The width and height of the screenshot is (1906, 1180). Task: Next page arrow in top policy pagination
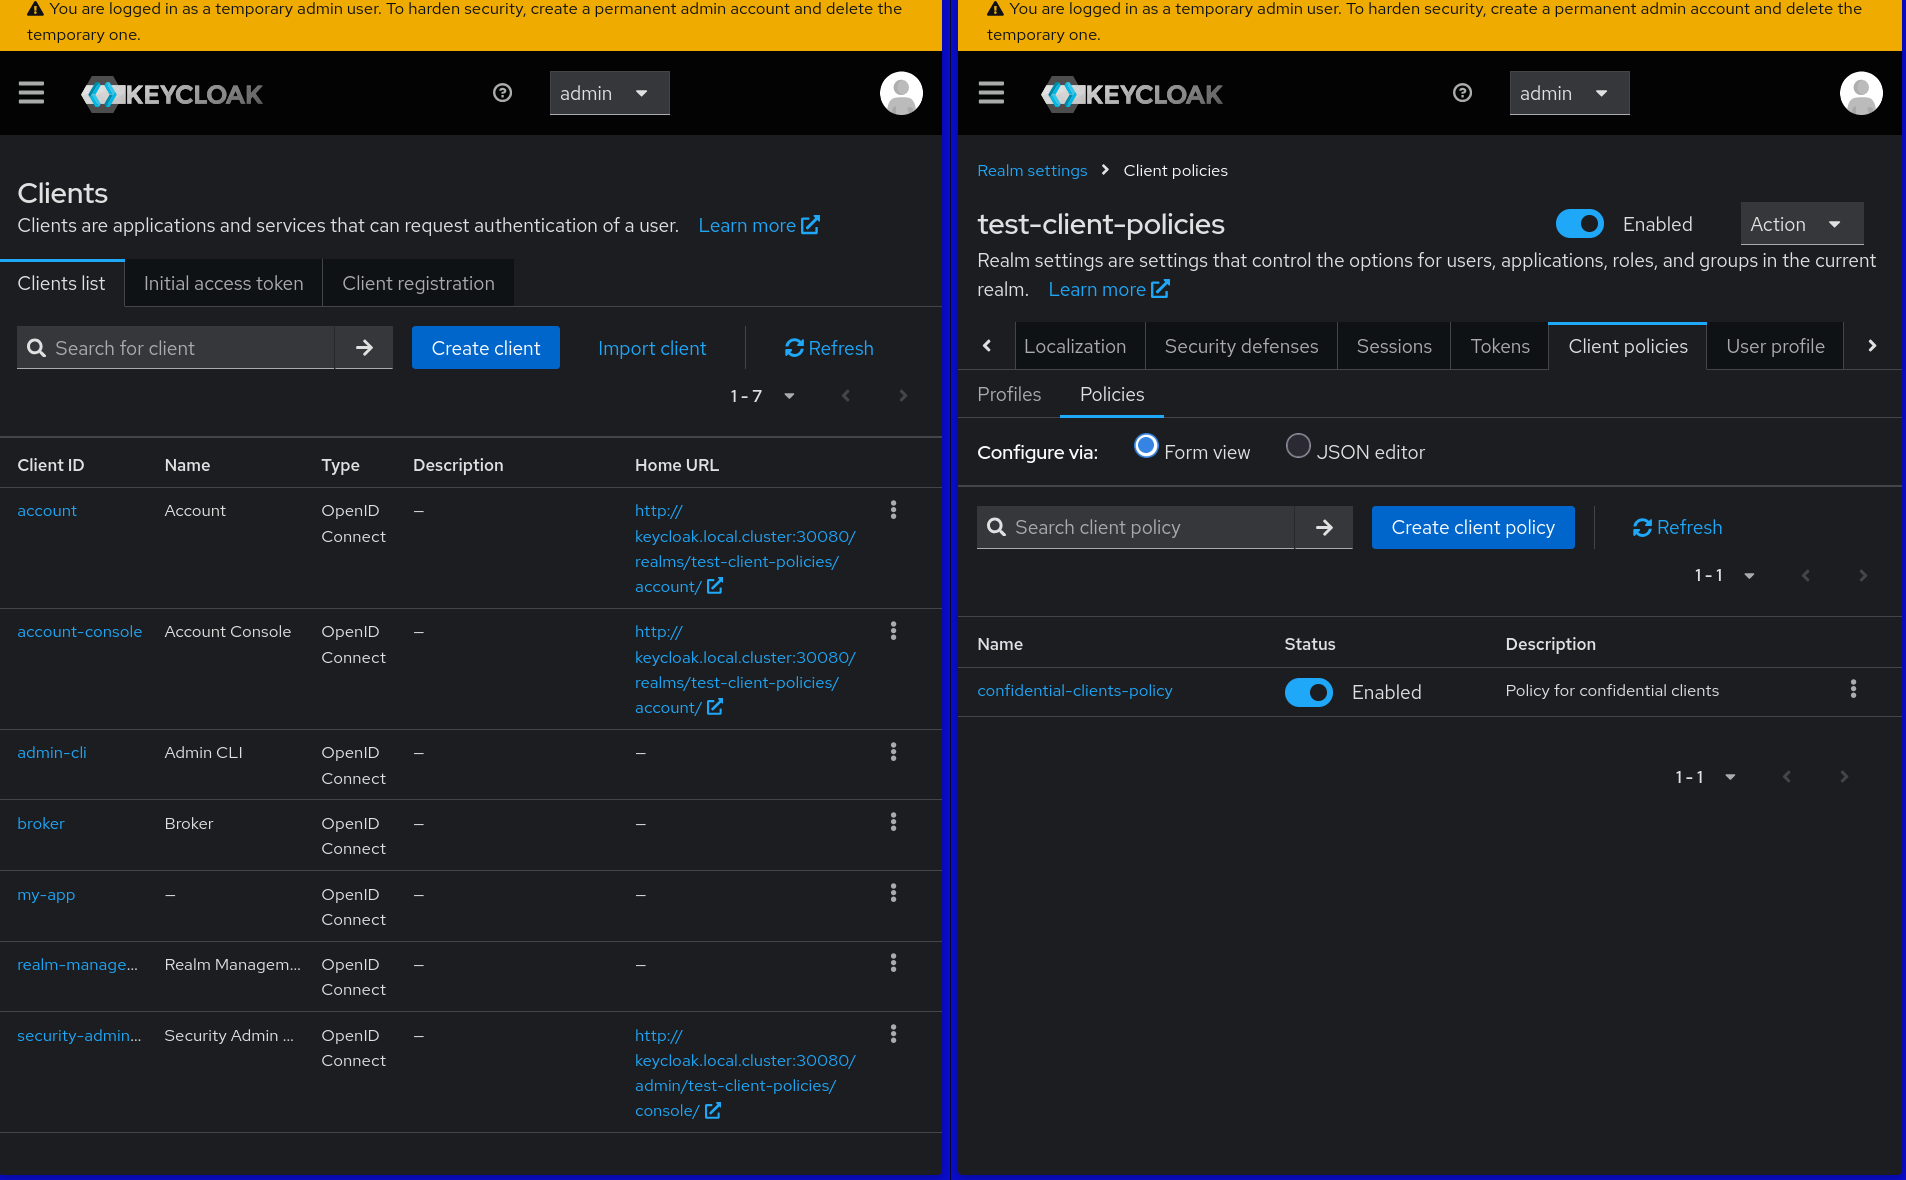[1863, 575]
